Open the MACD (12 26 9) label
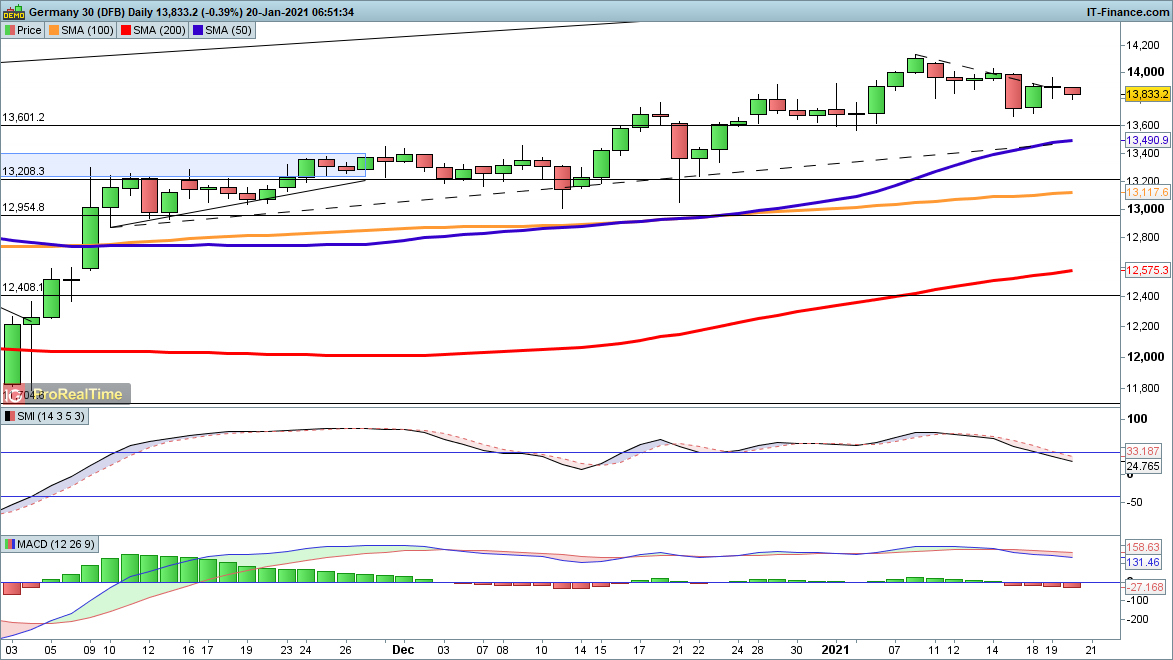 coord(56,544)
